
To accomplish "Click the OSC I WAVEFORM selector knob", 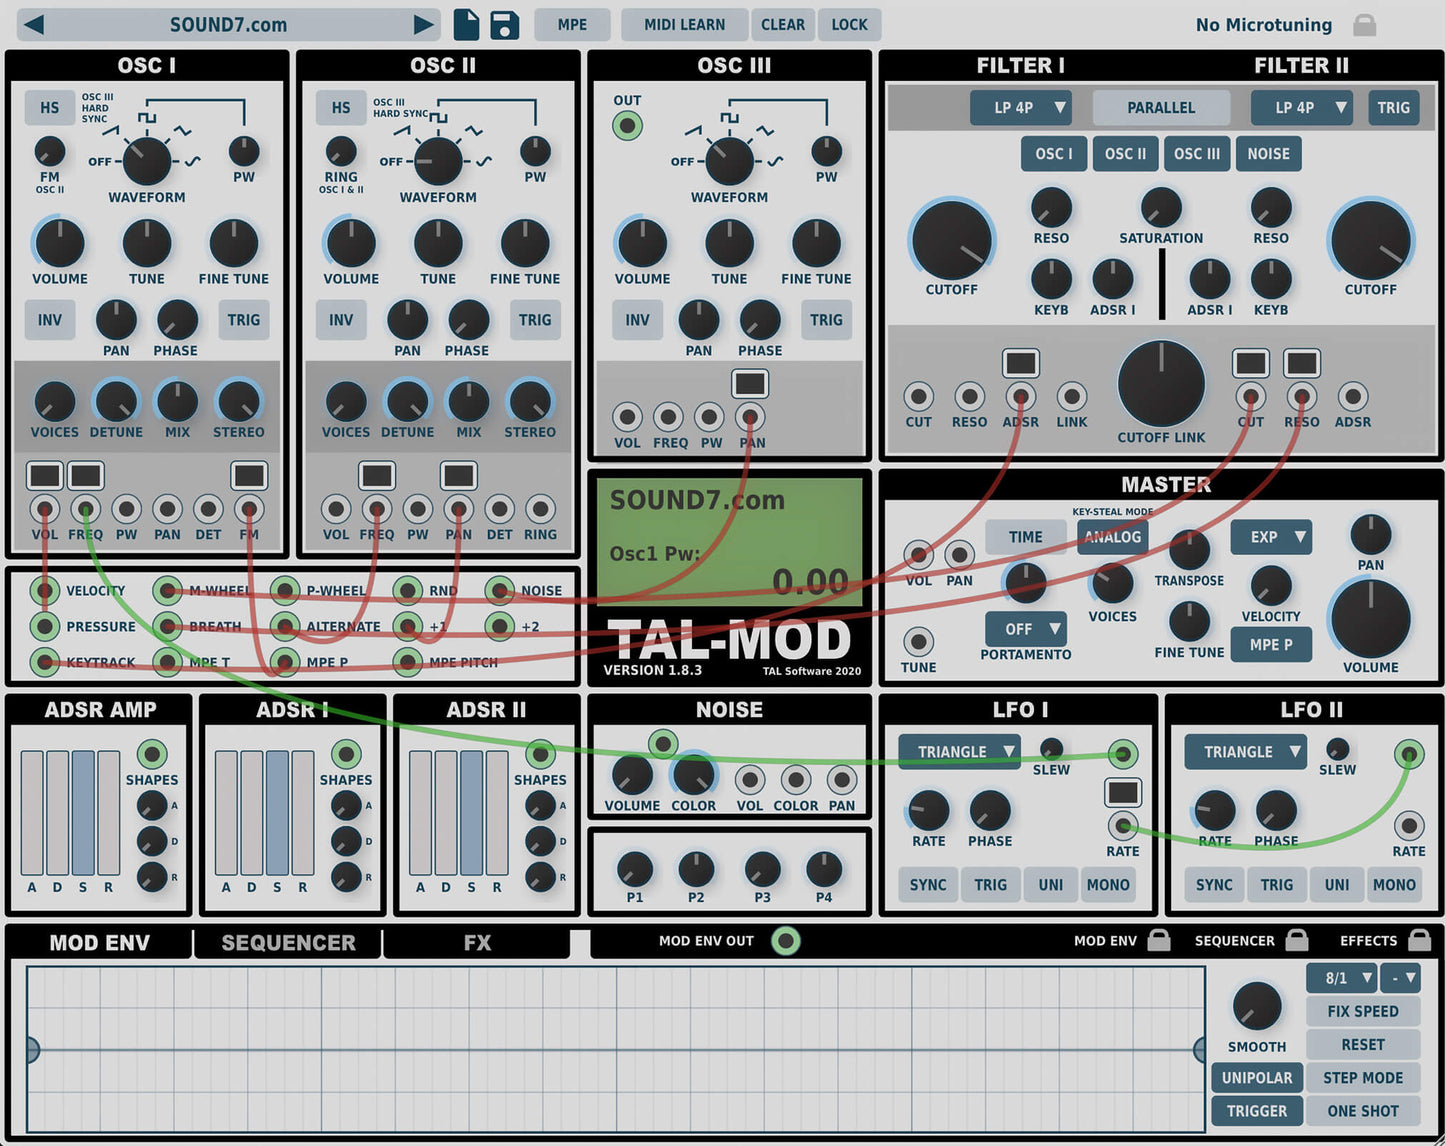I will (147, 160).
